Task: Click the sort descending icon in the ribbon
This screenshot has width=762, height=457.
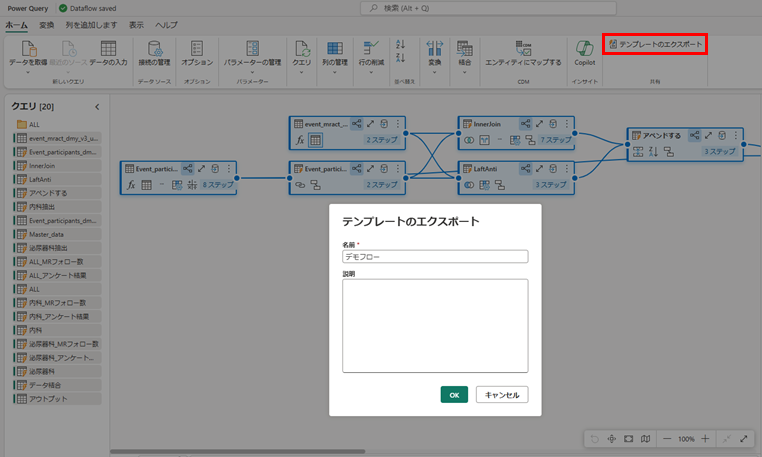Action: 400,58
